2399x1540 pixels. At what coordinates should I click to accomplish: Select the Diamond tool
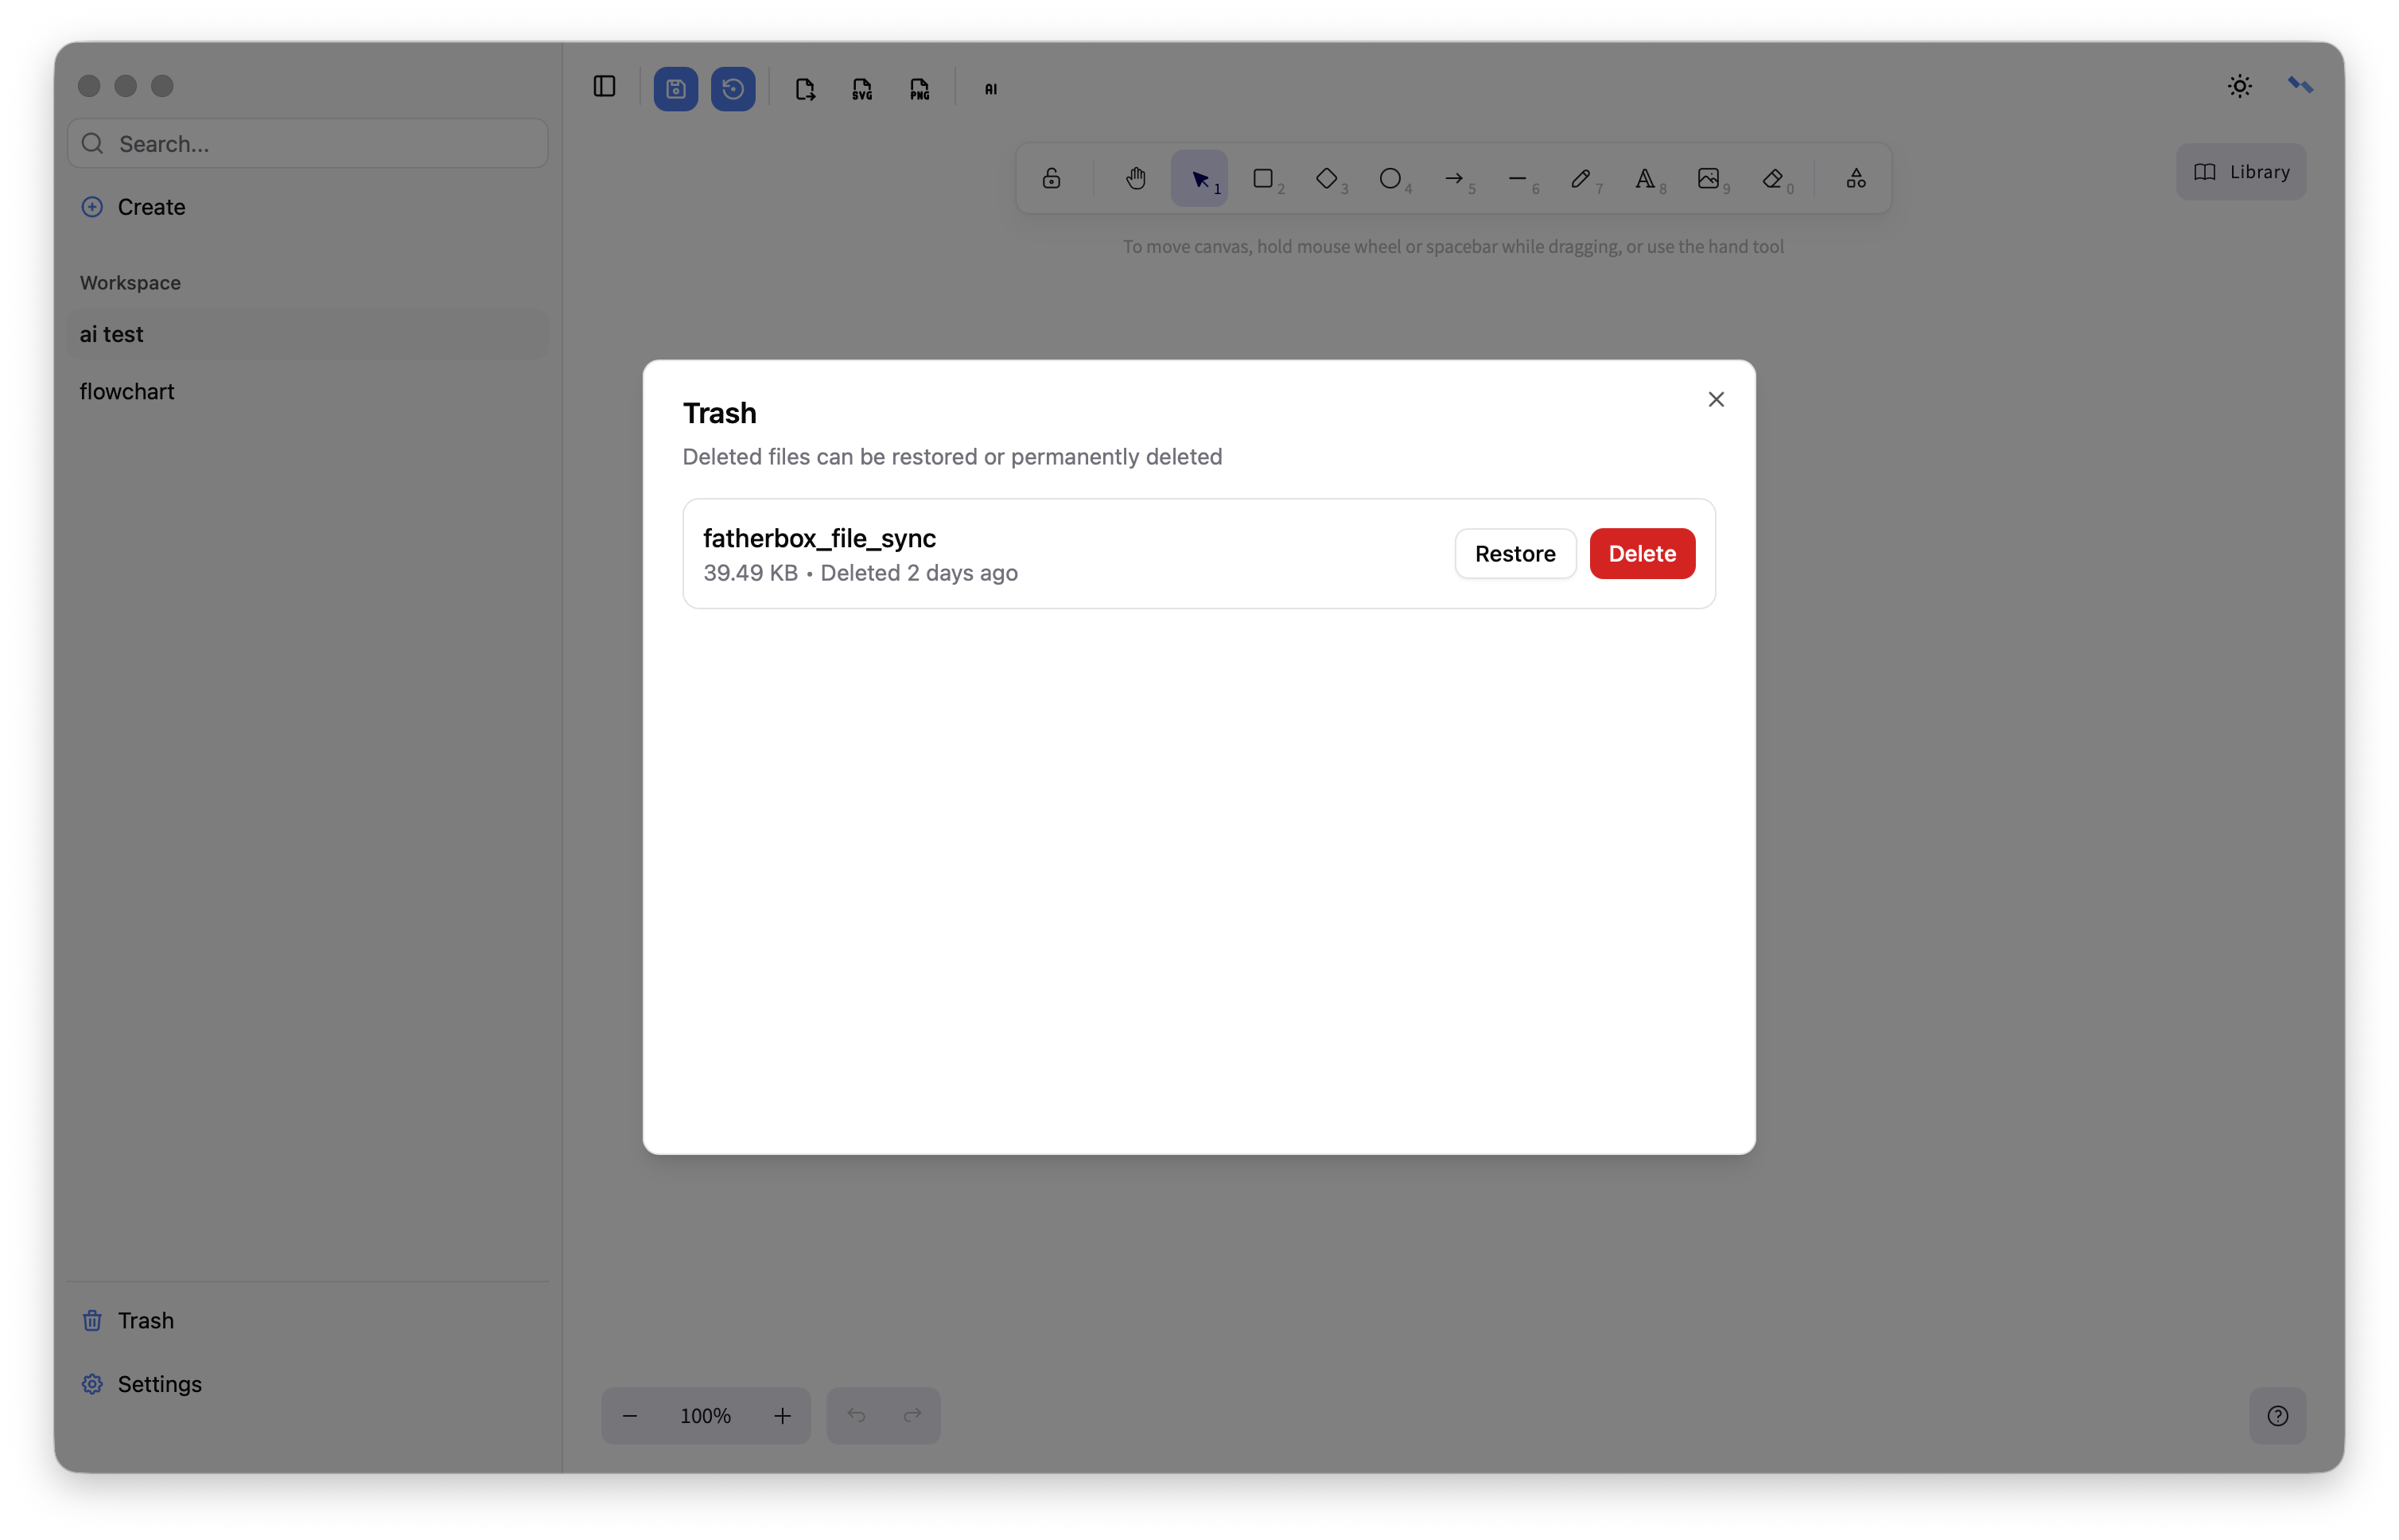(1328, 179)
